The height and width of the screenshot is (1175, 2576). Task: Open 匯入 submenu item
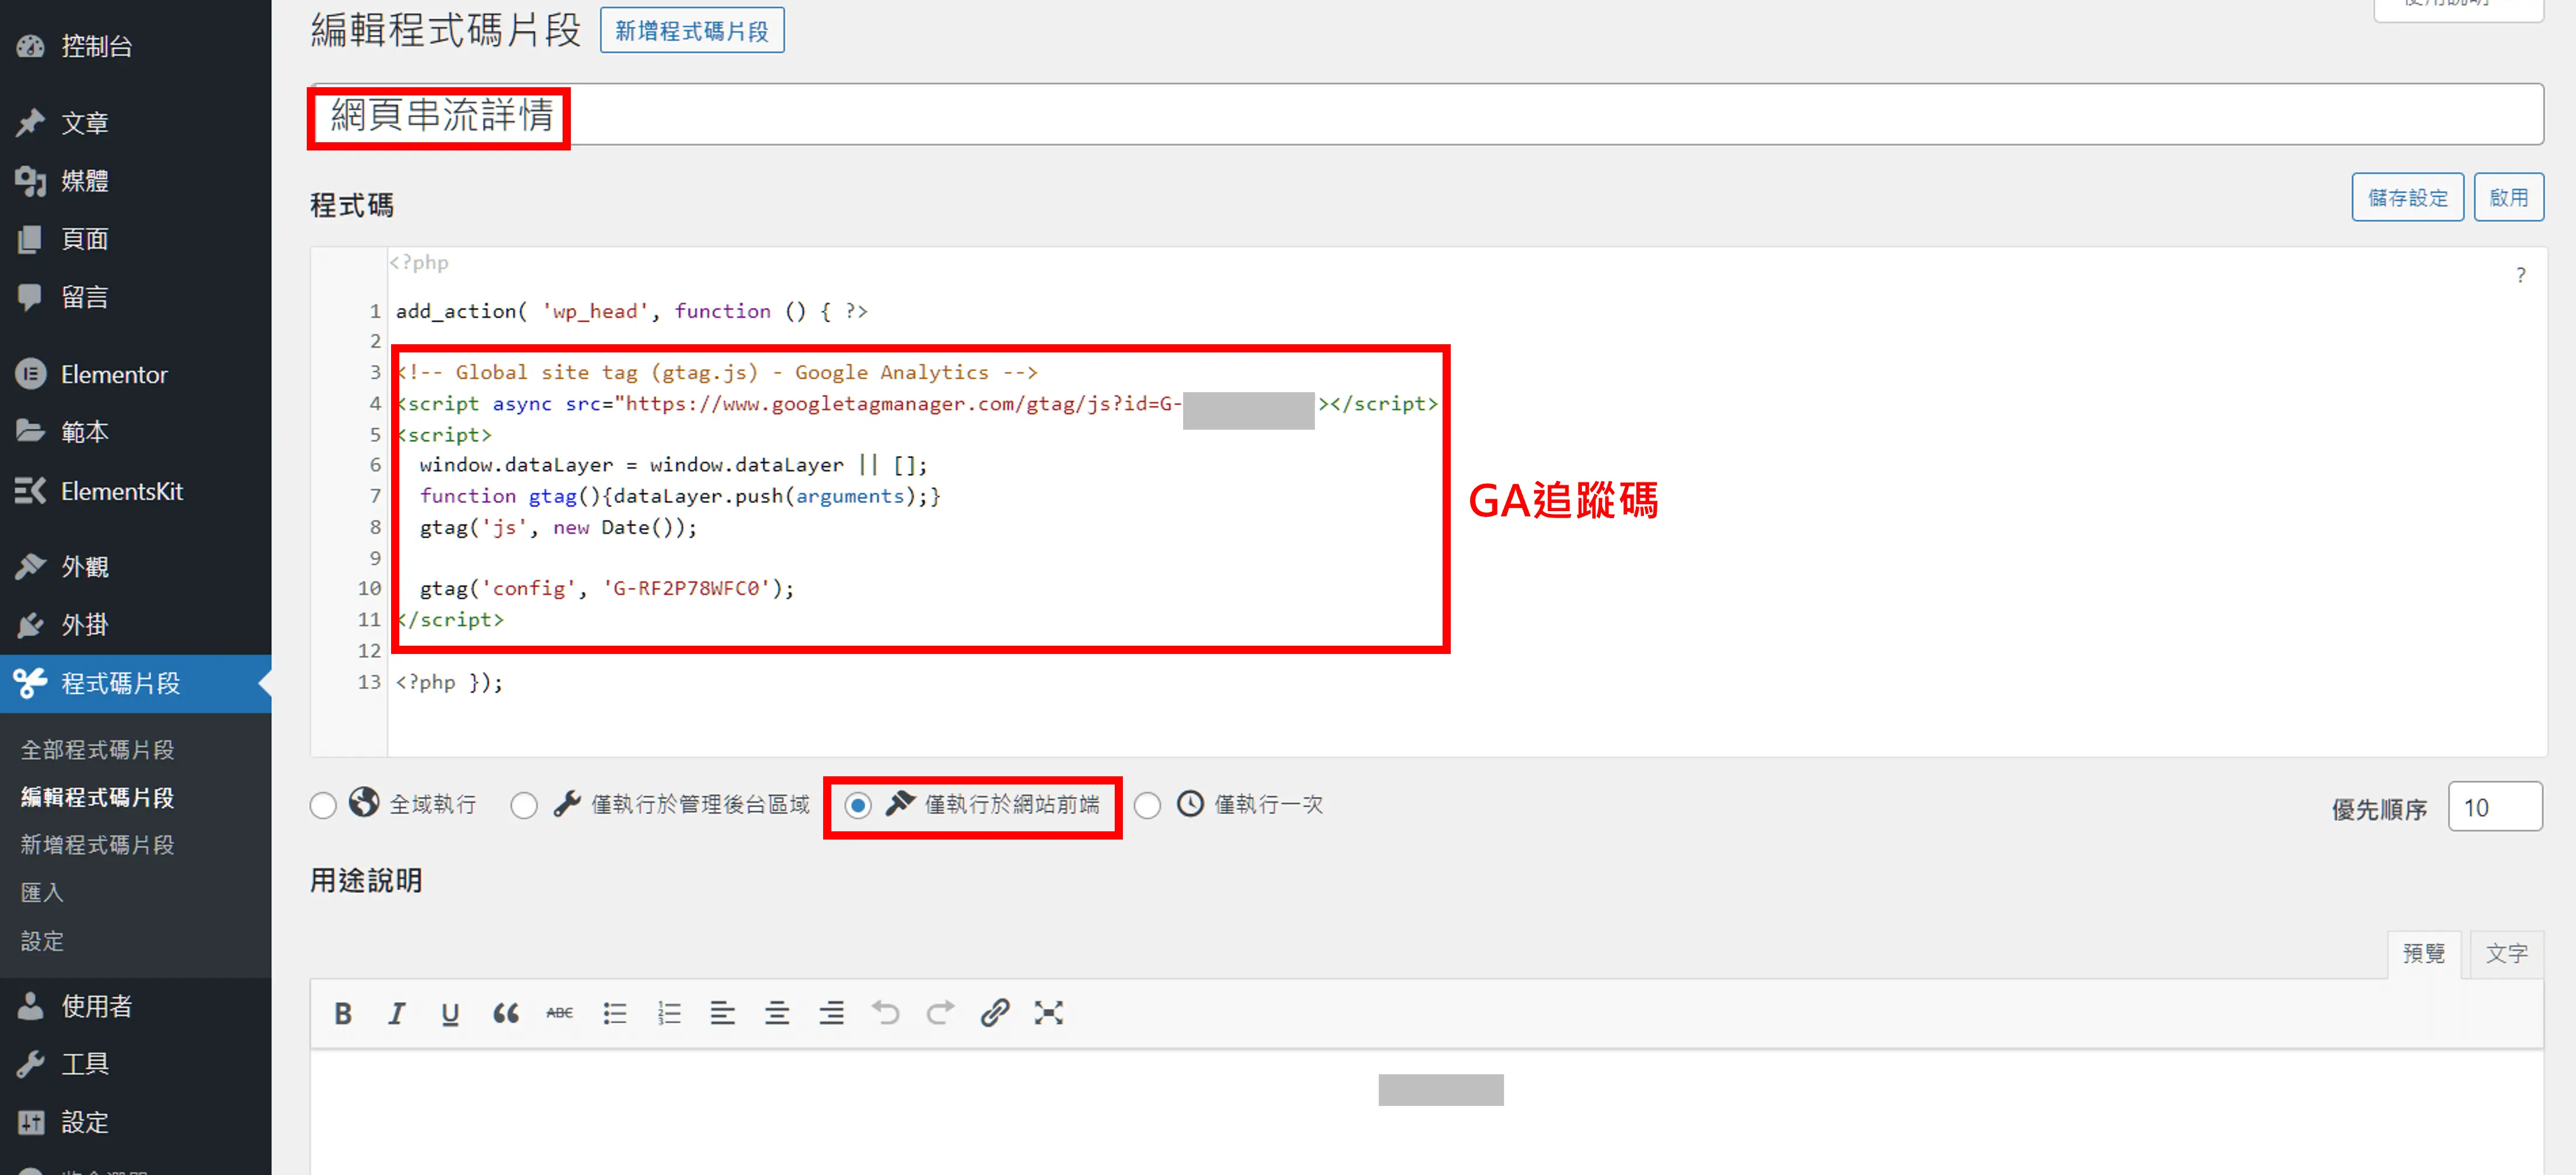[x=42, y=892]
